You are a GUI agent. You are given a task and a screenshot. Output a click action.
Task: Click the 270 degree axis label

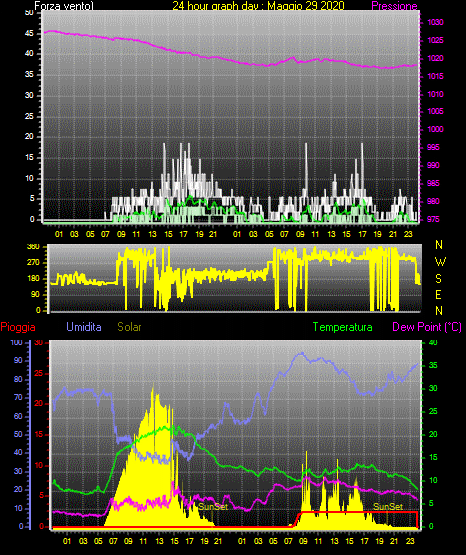34,263
